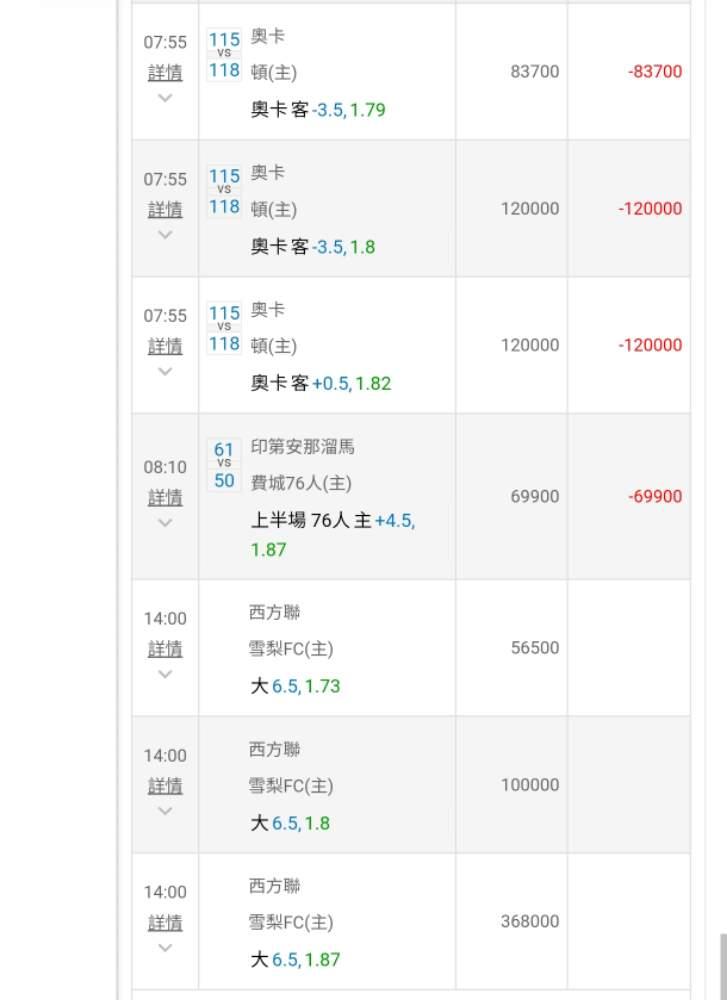727x1000 pixels.
Task: Expand the chevron on the 368000 row
Action: tap(165, 947)
